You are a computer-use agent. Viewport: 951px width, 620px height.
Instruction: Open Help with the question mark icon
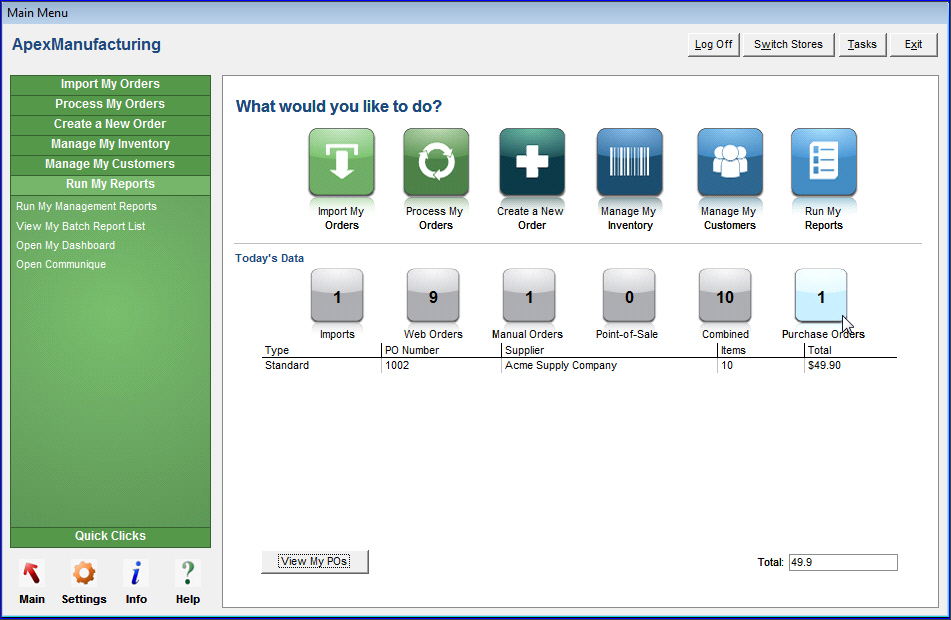click(187, 574)
